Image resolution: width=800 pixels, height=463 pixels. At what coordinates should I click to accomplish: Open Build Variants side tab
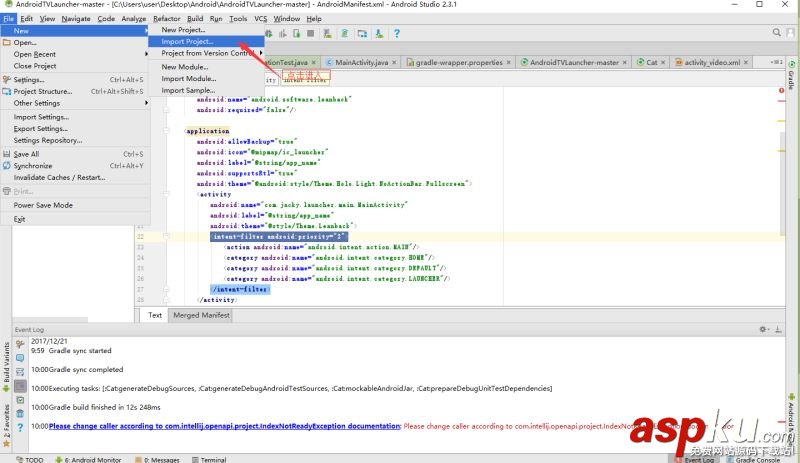click(x=6, y=366)
